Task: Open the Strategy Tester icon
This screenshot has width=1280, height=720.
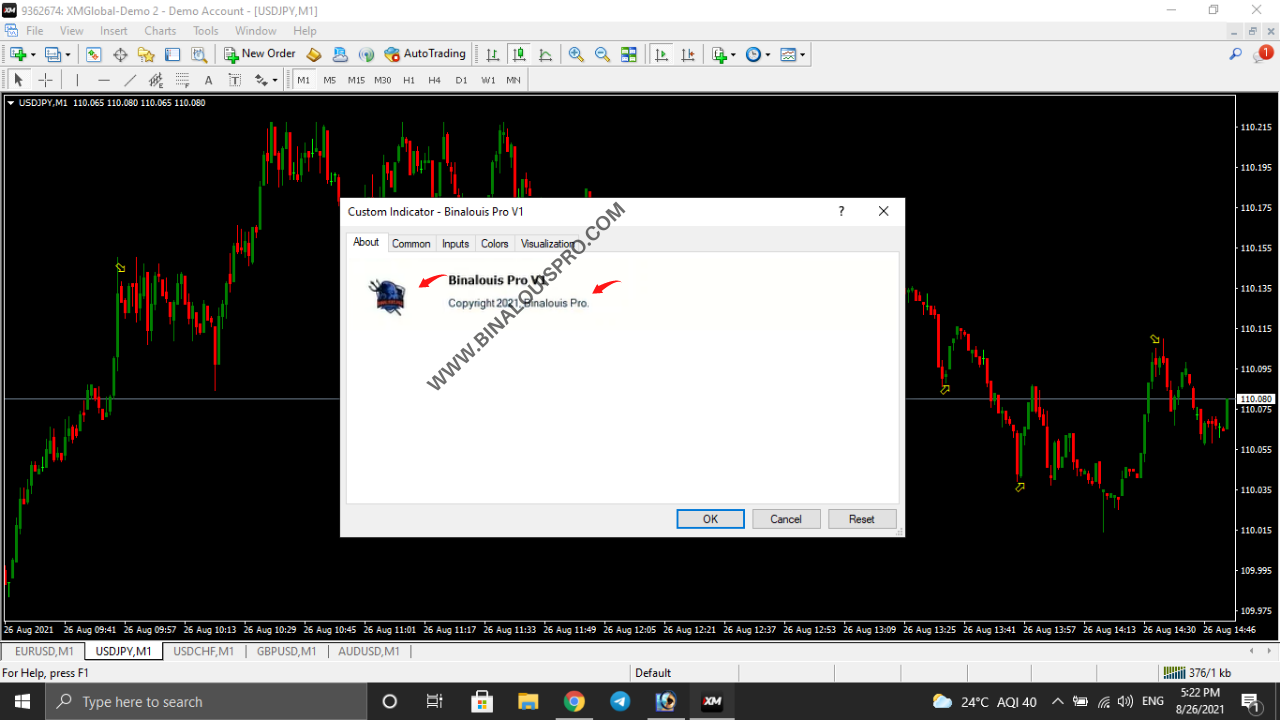Action: click(199, 54)
